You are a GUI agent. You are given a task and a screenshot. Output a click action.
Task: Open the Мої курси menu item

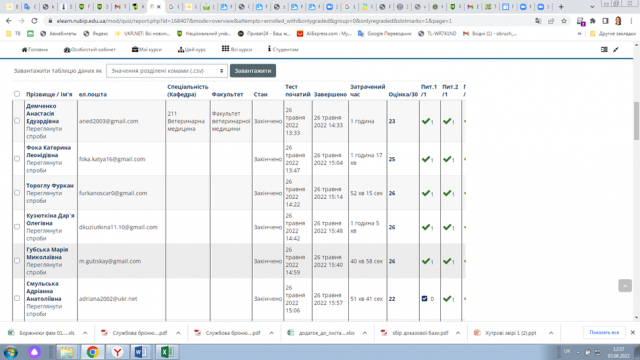(147, 49)
